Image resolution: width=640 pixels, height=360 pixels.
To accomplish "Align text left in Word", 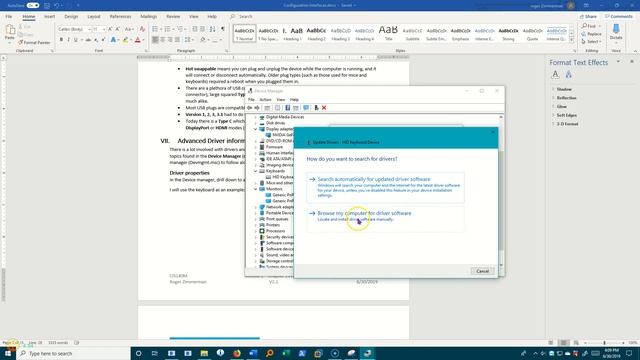I will (155, 40).
